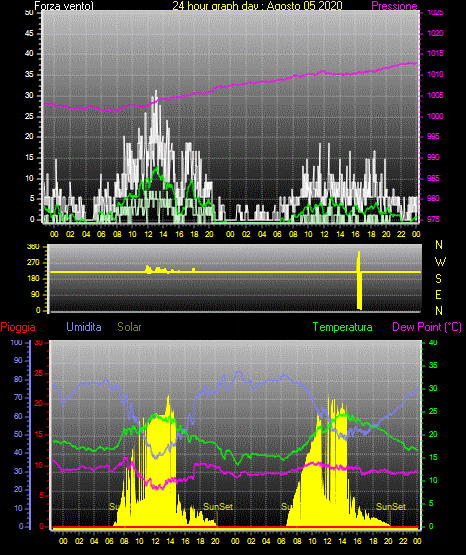
Task: Click the 'N' compass label beside 360
Action: [439, 245]
